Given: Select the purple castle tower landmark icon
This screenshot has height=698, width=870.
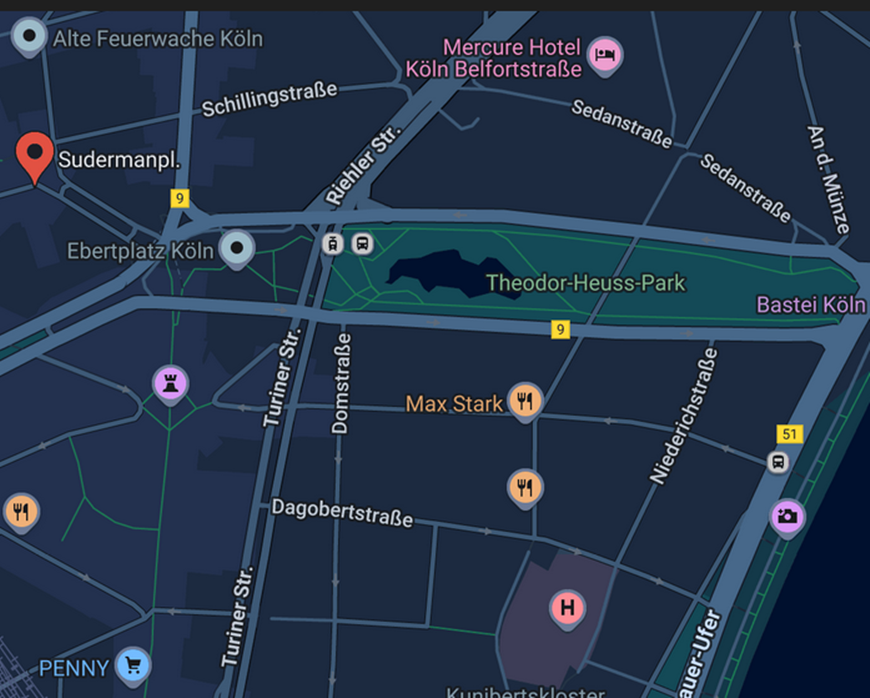Looking at the screenshot, I should click(x=170, y=385).
